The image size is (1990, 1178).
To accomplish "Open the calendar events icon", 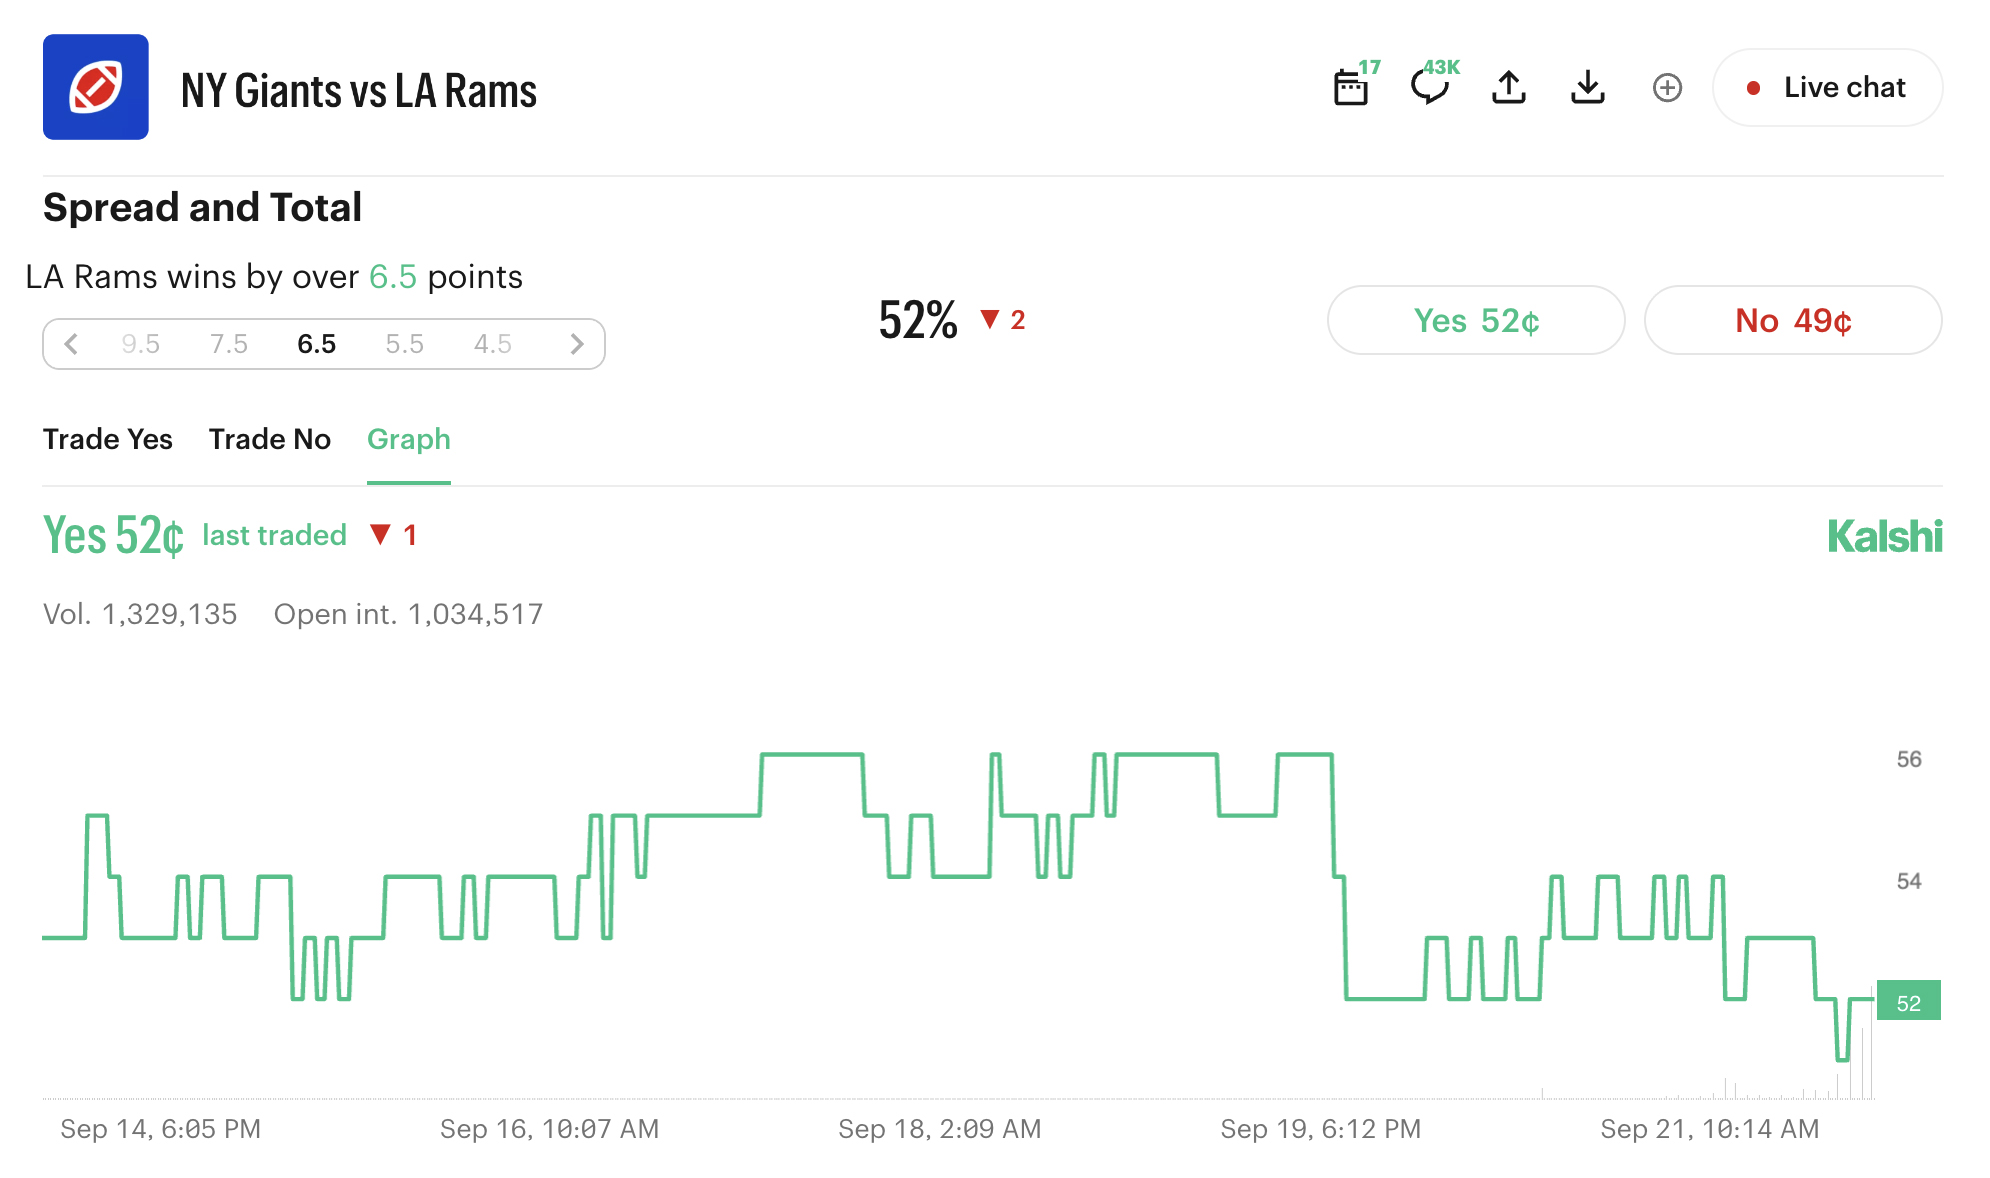I will click(1351, 87).
